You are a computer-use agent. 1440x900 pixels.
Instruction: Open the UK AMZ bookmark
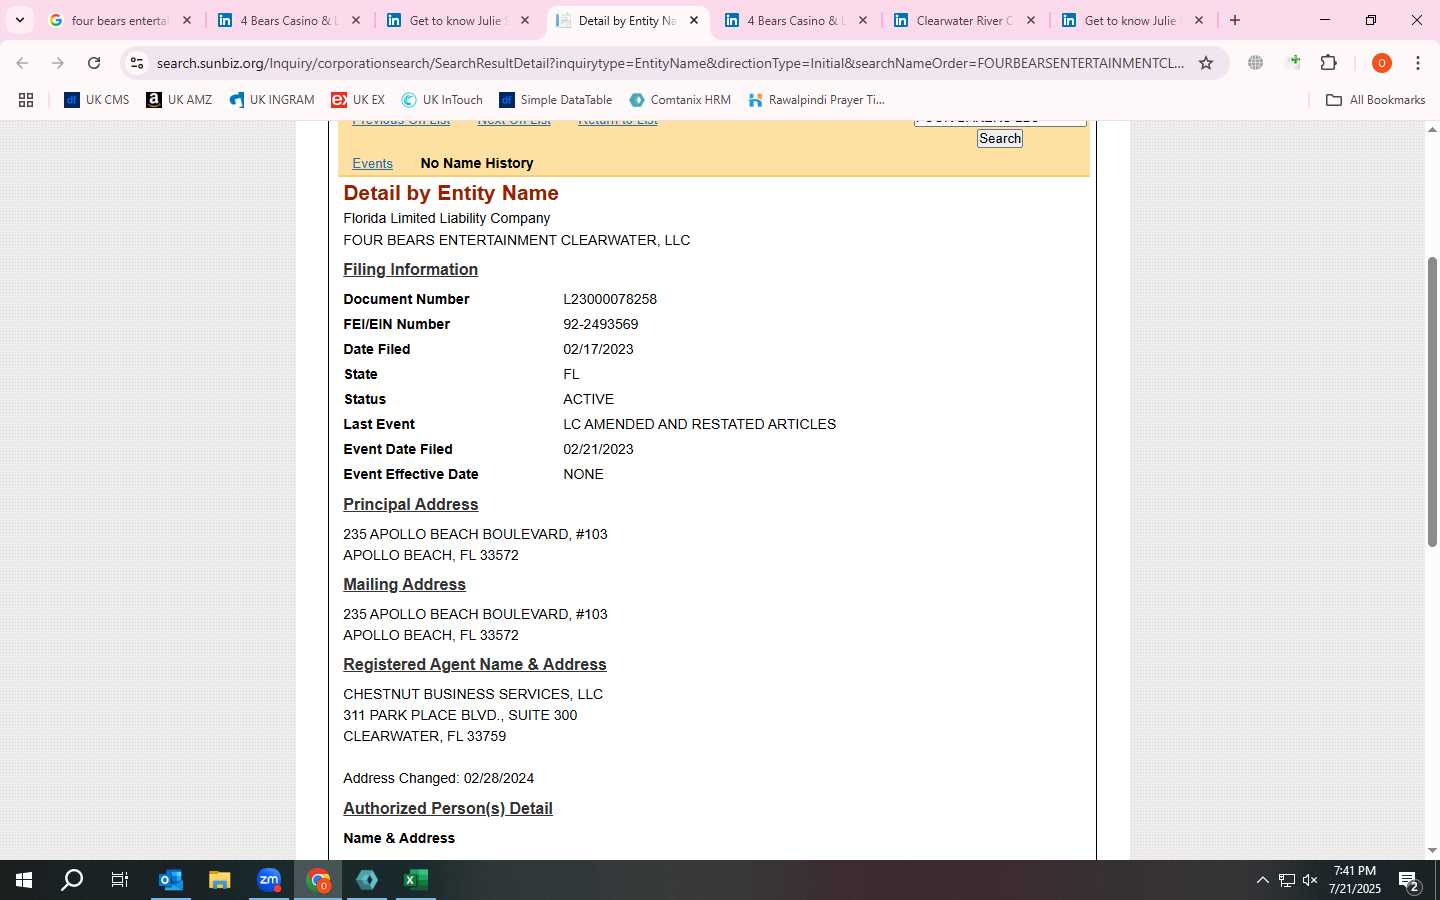(179, 100)
